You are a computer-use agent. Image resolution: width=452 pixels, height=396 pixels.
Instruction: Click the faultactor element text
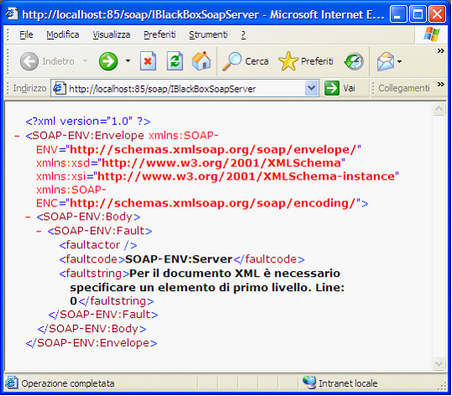click(98, 245)
